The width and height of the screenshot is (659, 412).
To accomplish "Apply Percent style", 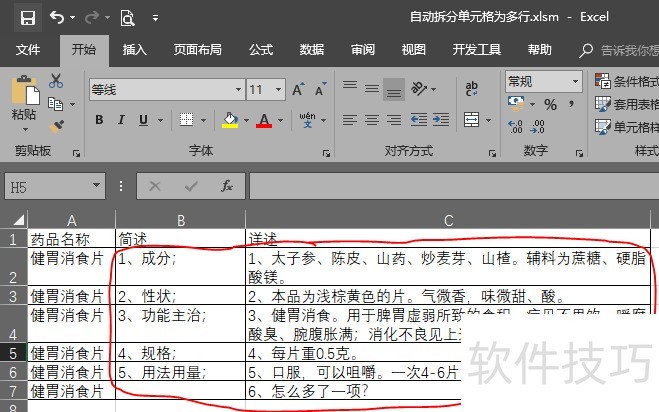I will pos(550,104).
